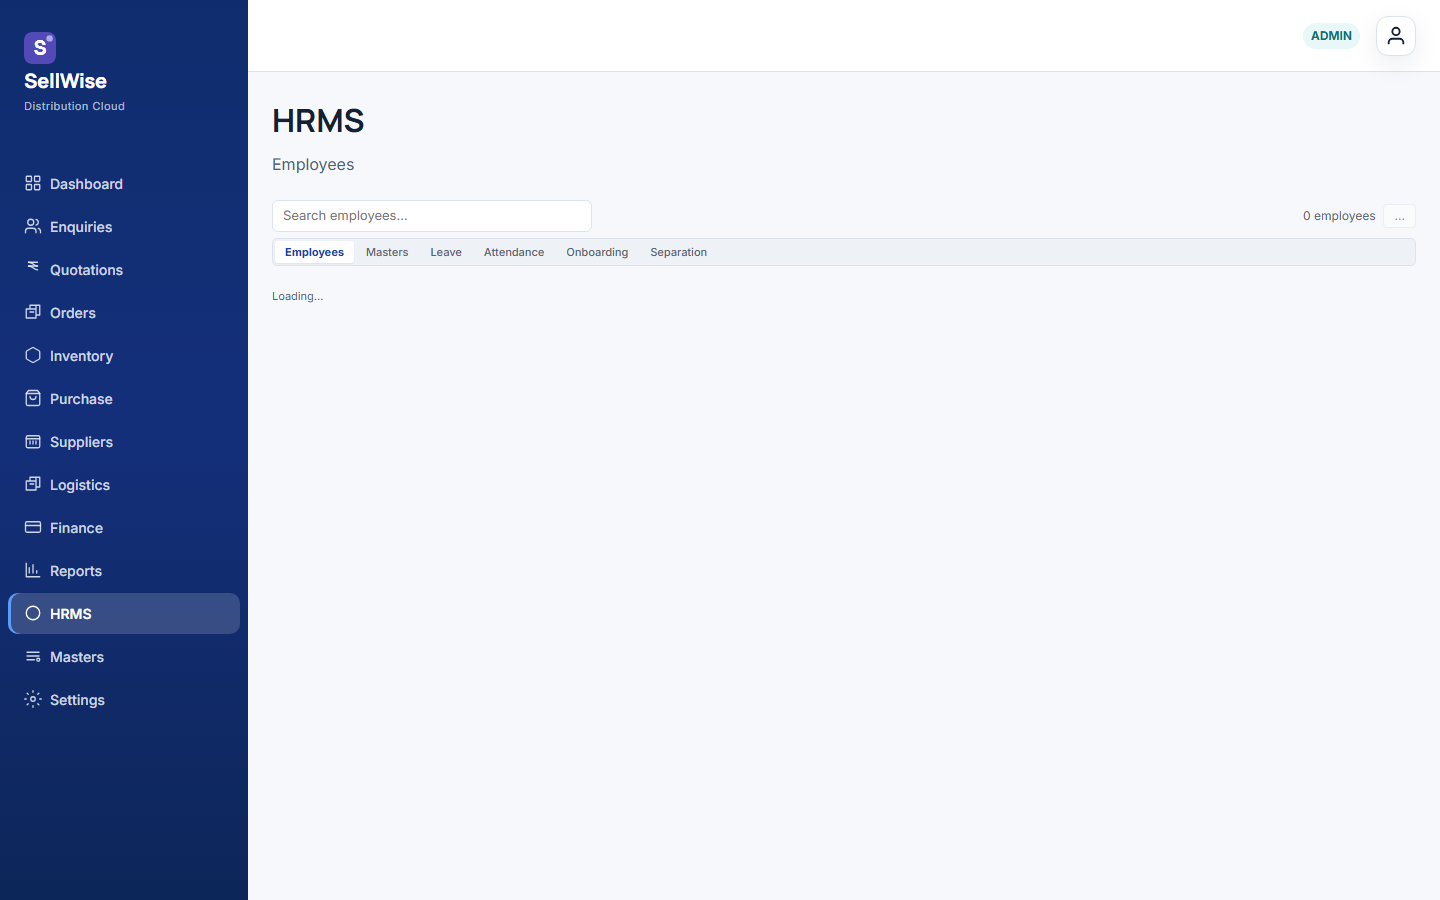Open Logistics from sidebar
This screenshot has width=1440, height=900.
click(x=124, y=485)
